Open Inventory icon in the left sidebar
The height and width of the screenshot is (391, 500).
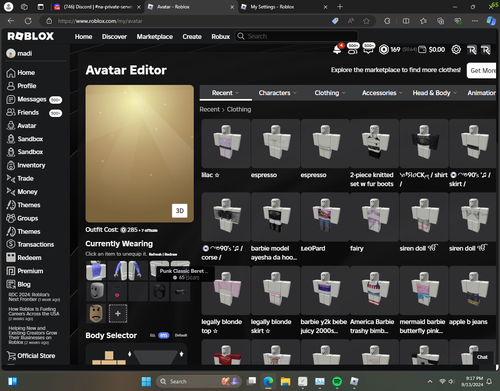point(11,165)
